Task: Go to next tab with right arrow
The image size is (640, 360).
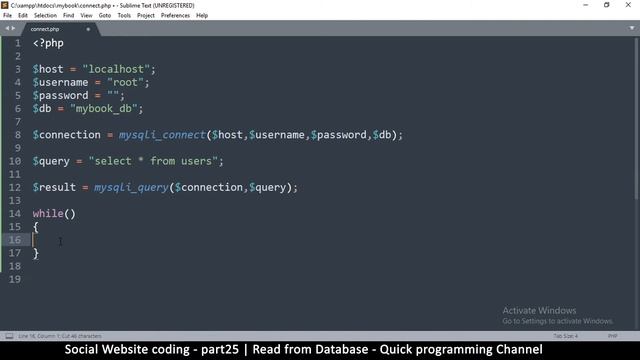Action: click(13, 28)
